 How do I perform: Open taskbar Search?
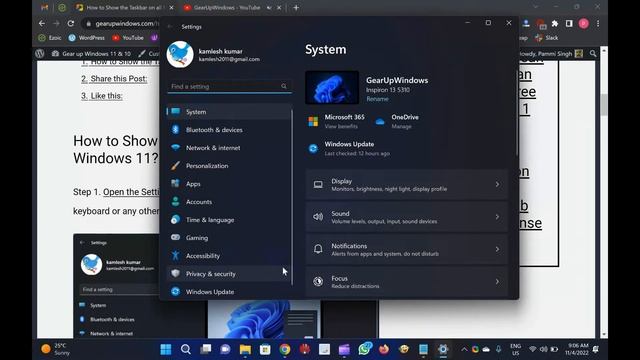click(x=185, y=349)
